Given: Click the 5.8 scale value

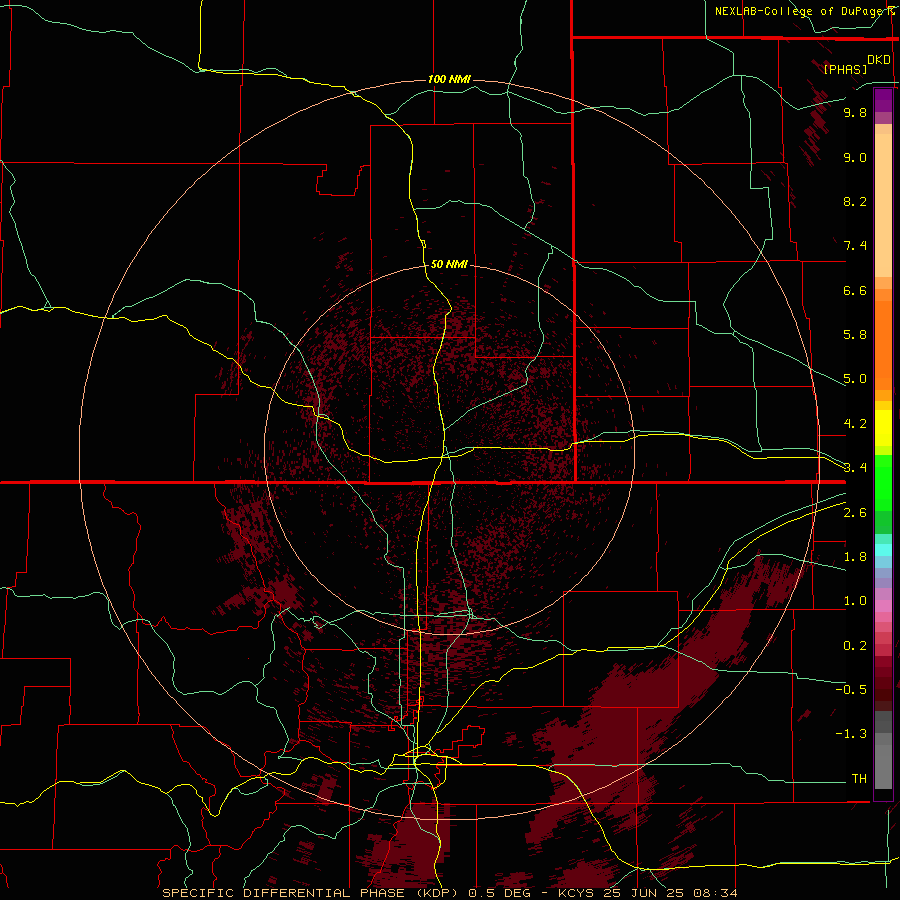Looking at the screenshot, I should (855, 335).
